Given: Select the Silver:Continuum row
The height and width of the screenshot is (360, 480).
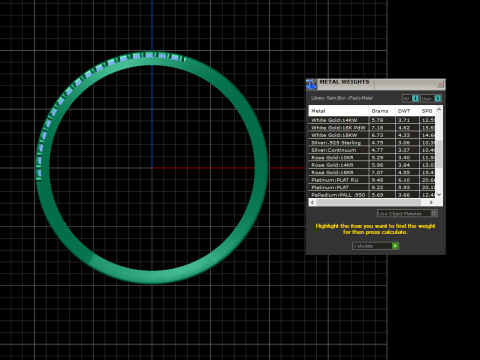Looking at the screenshot, I should [372, 150].
